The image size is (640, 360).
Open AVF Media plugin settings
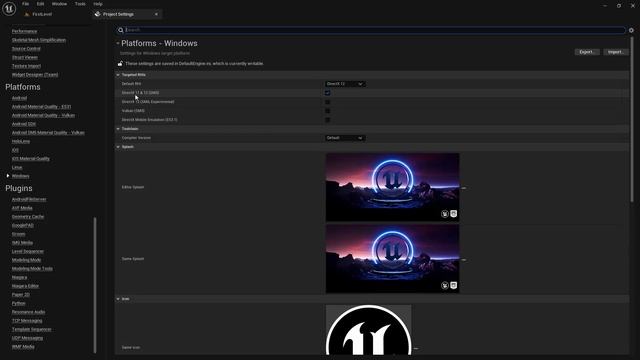pos(22,208)
